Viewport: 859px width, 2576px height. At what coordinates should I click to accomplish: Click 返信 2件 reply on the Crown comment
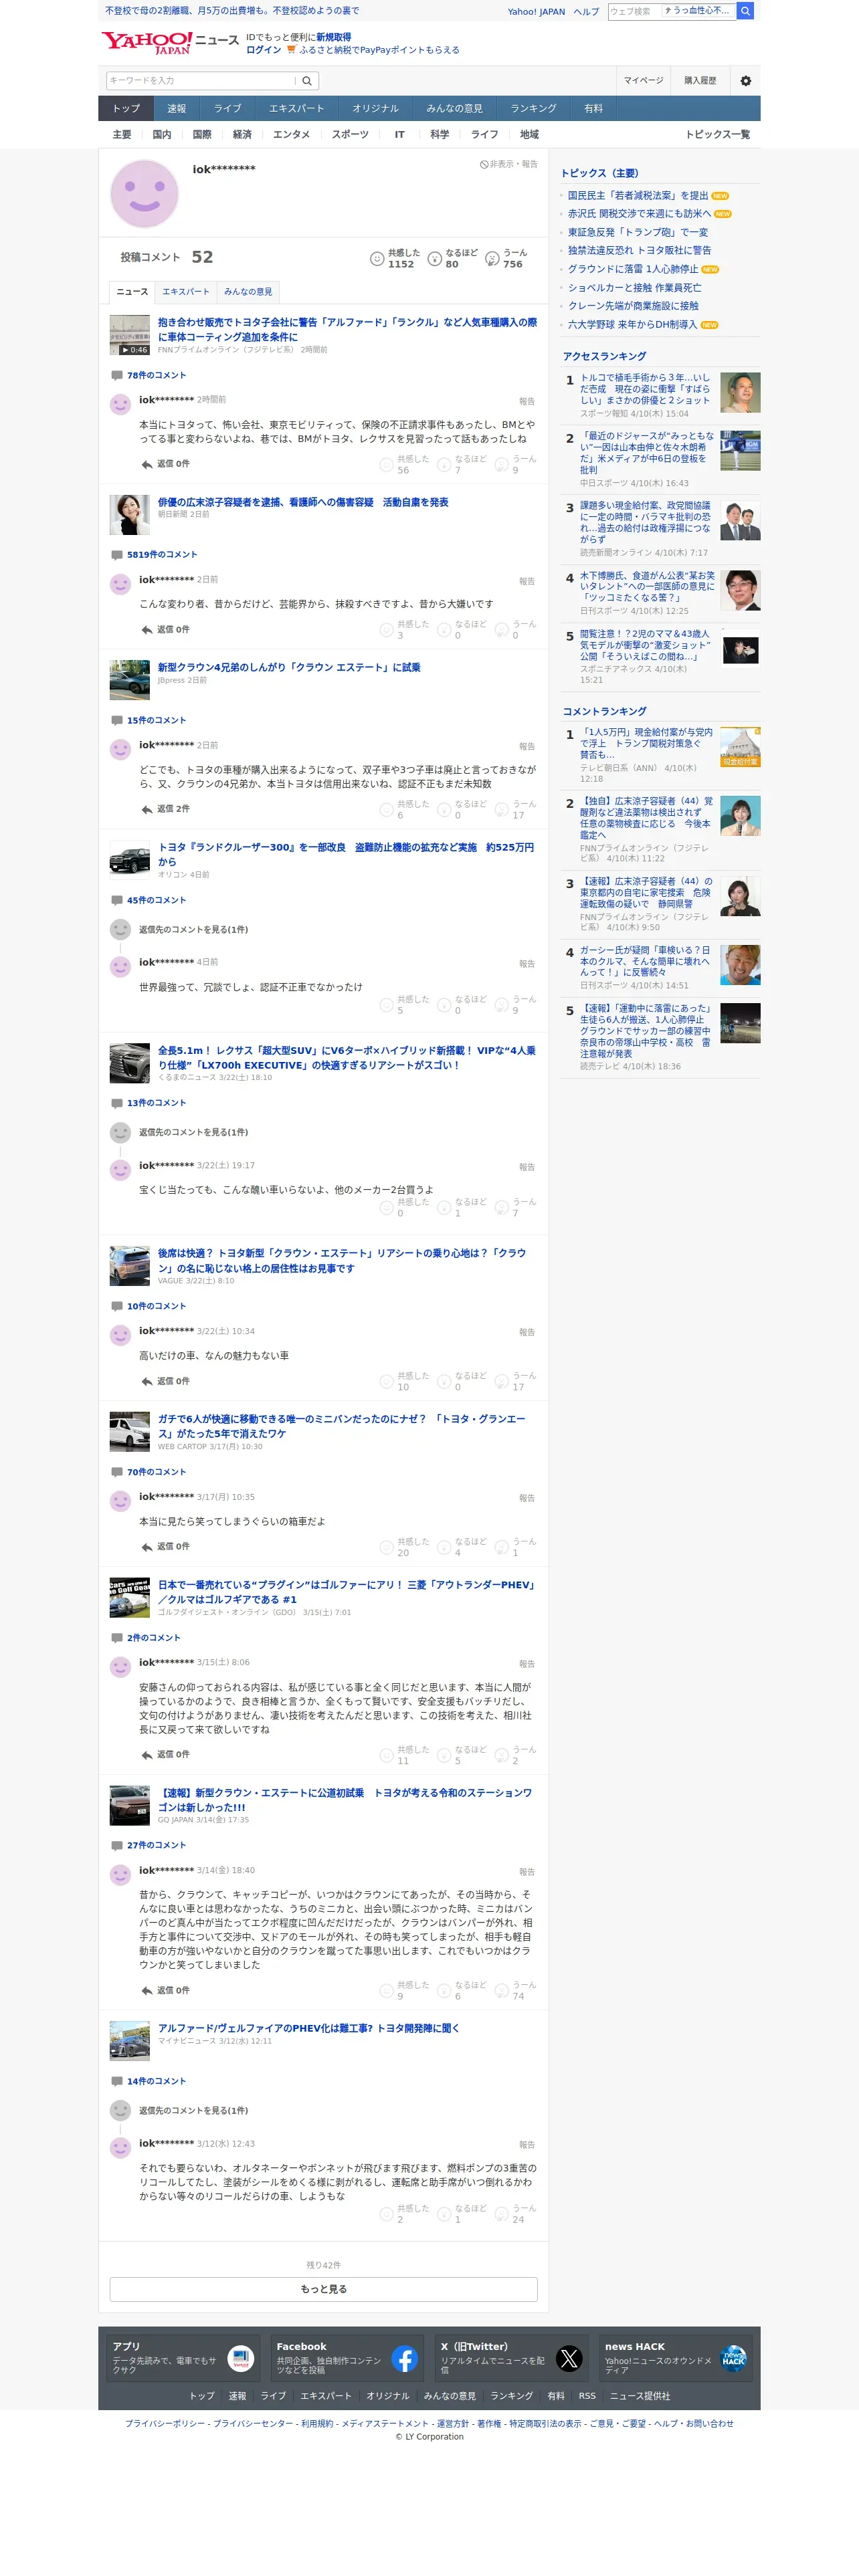click(165, 809)
